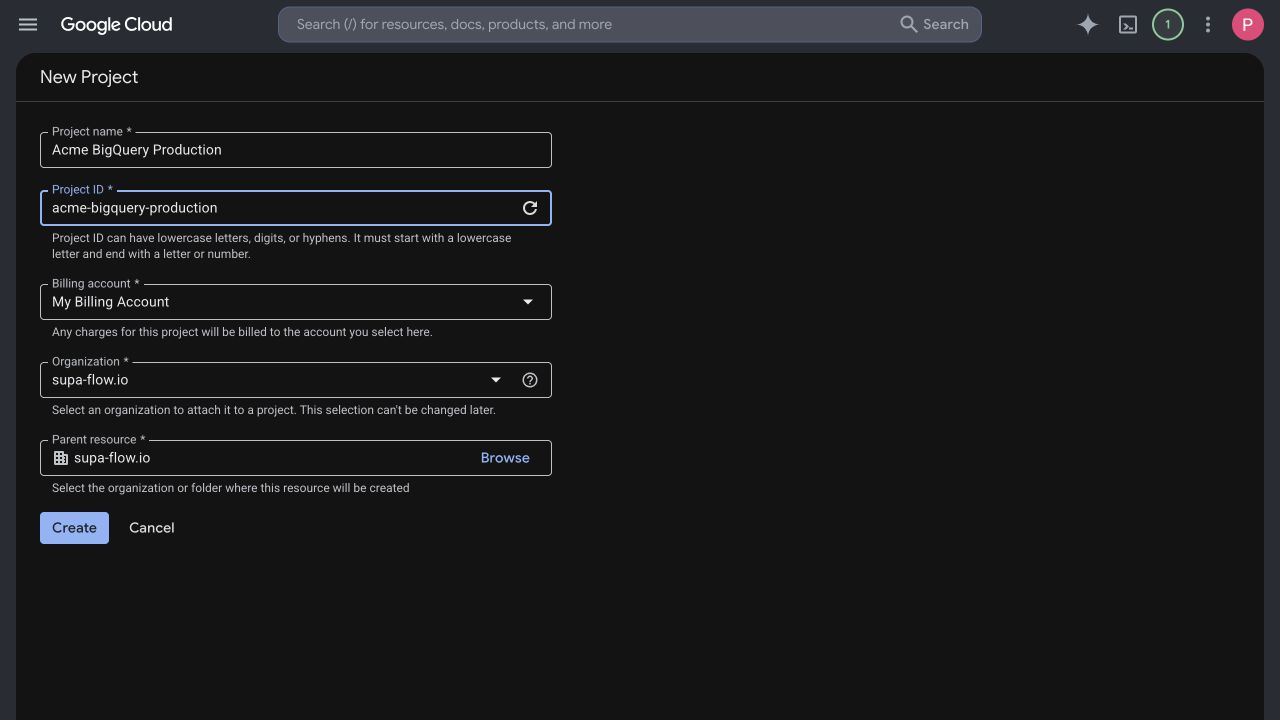Screen dimensions: 1280x720
Task: Open the three-dot settings and utilities menu
Action: click(1208, 24)
